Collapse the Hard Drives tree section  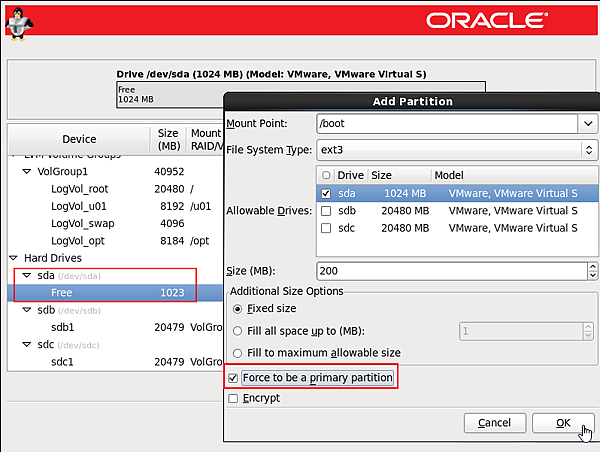click(13, 258)
